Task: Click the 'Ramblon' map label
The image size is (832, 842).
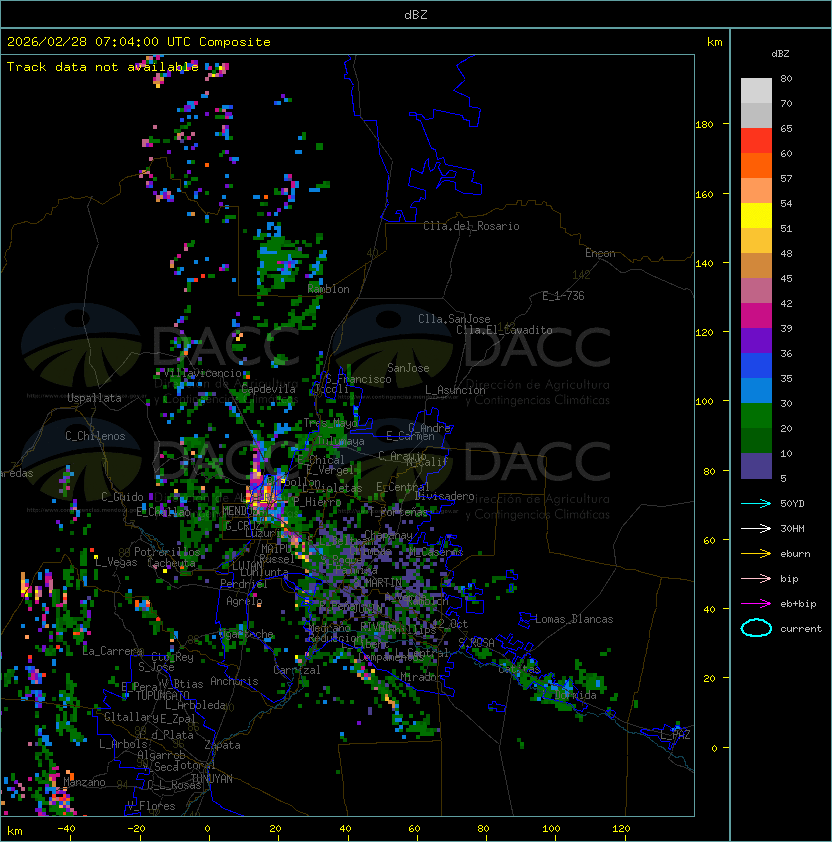Action: [x=328, y=289]
